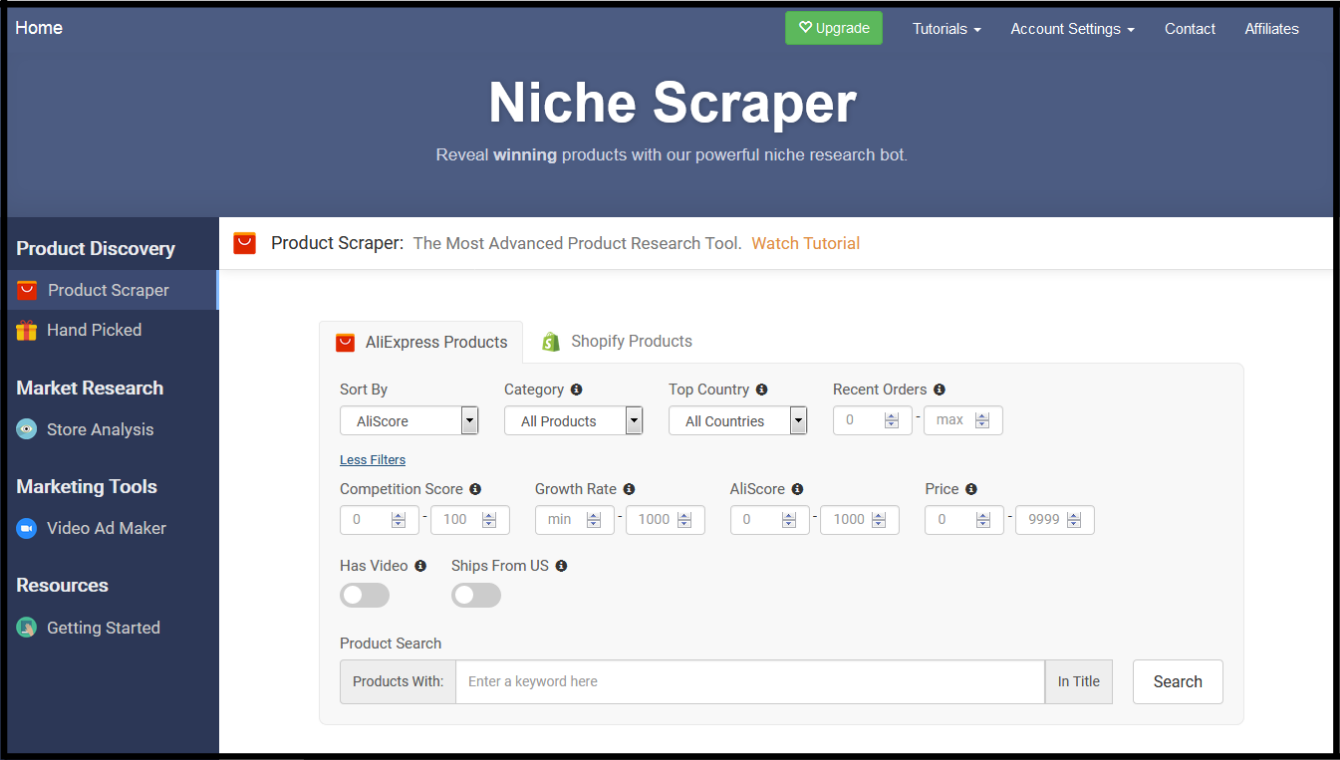This screenshot has width=1340, height=760.
Task: Click the AliExpress icon beside Product Scraper sidebar
Action: click(x=27, y=290)
